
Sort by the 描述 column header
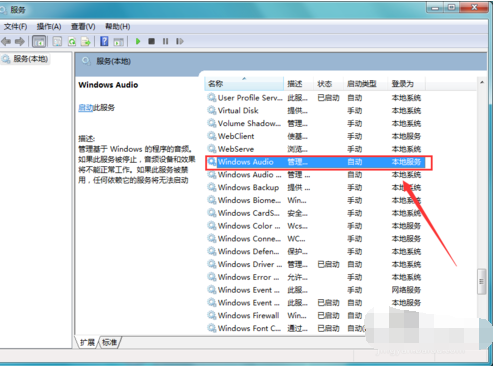299,84
